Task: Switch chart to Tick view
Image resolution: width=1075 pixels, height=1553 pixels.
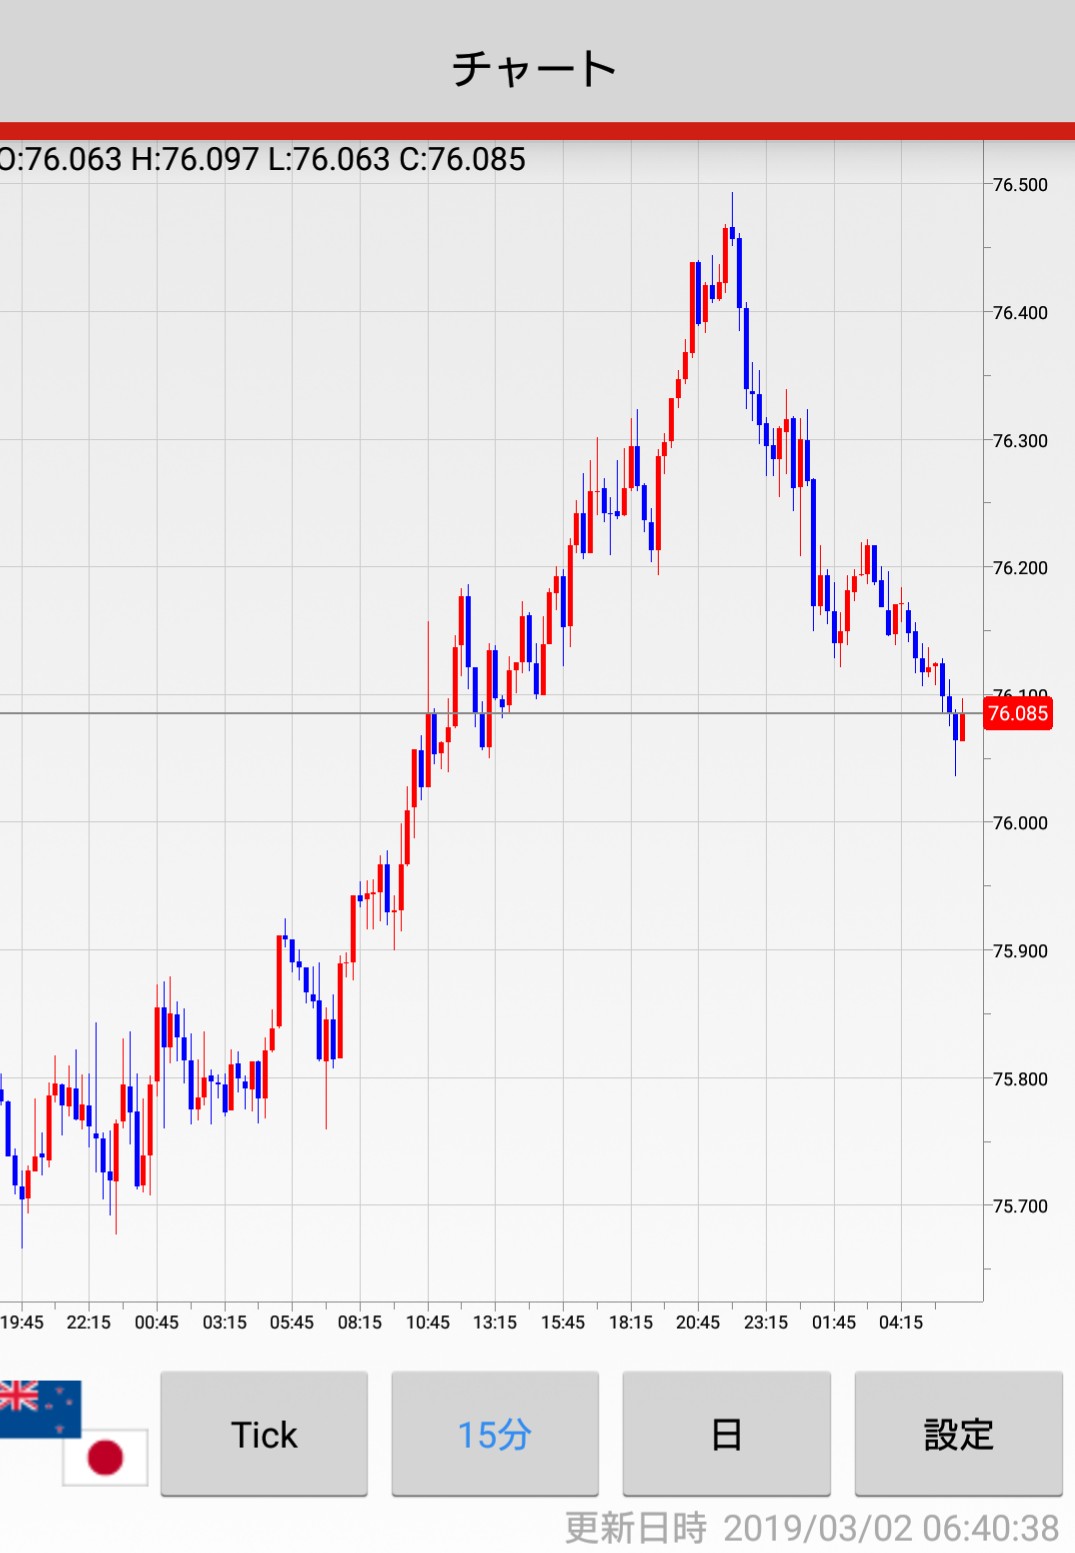Action: (x=264, y=1433)
